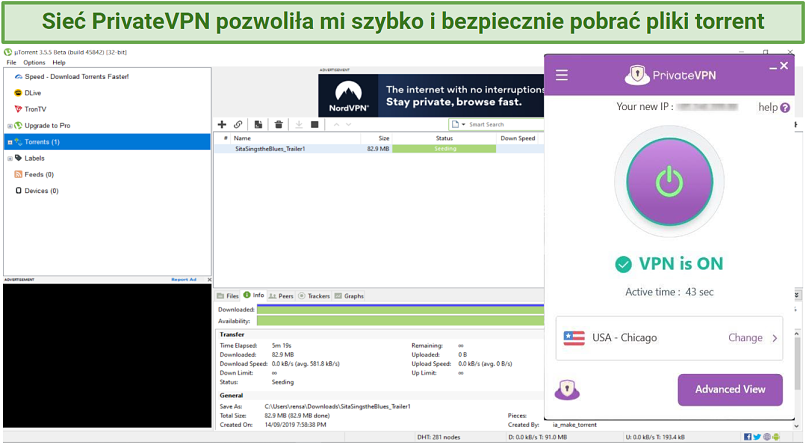The width and height of the screenshot is (806, 445).
Task: Click the Change arrow chevron in PrivateVPN
Action: coord(775,338)
